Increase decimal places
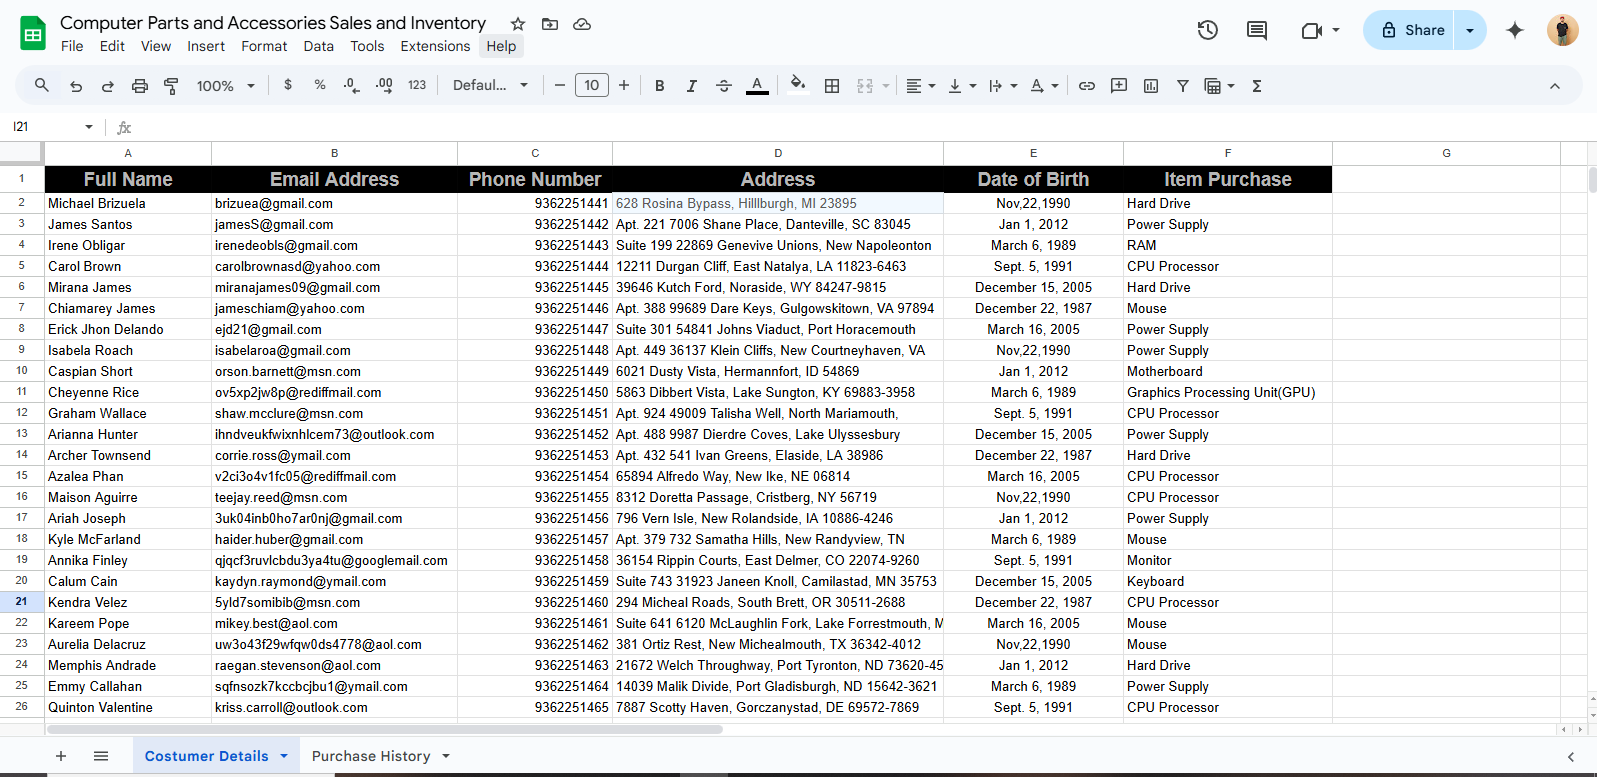The image size is (1597, 777). coord(384,85)
